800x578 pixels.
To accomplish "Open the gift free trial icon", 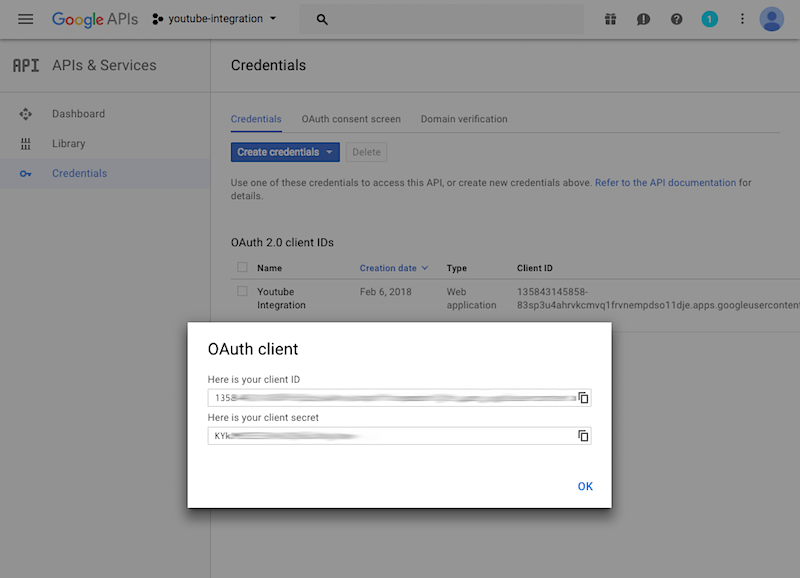I will point(611,19).
